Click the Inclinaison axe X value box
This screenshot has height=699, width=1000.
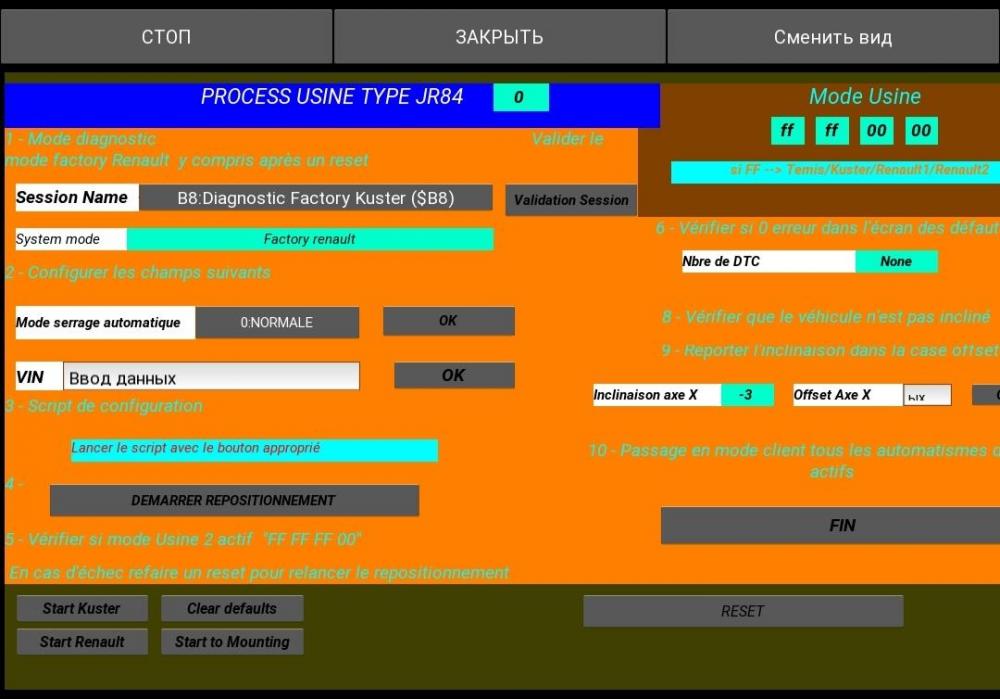coord(747,395)
